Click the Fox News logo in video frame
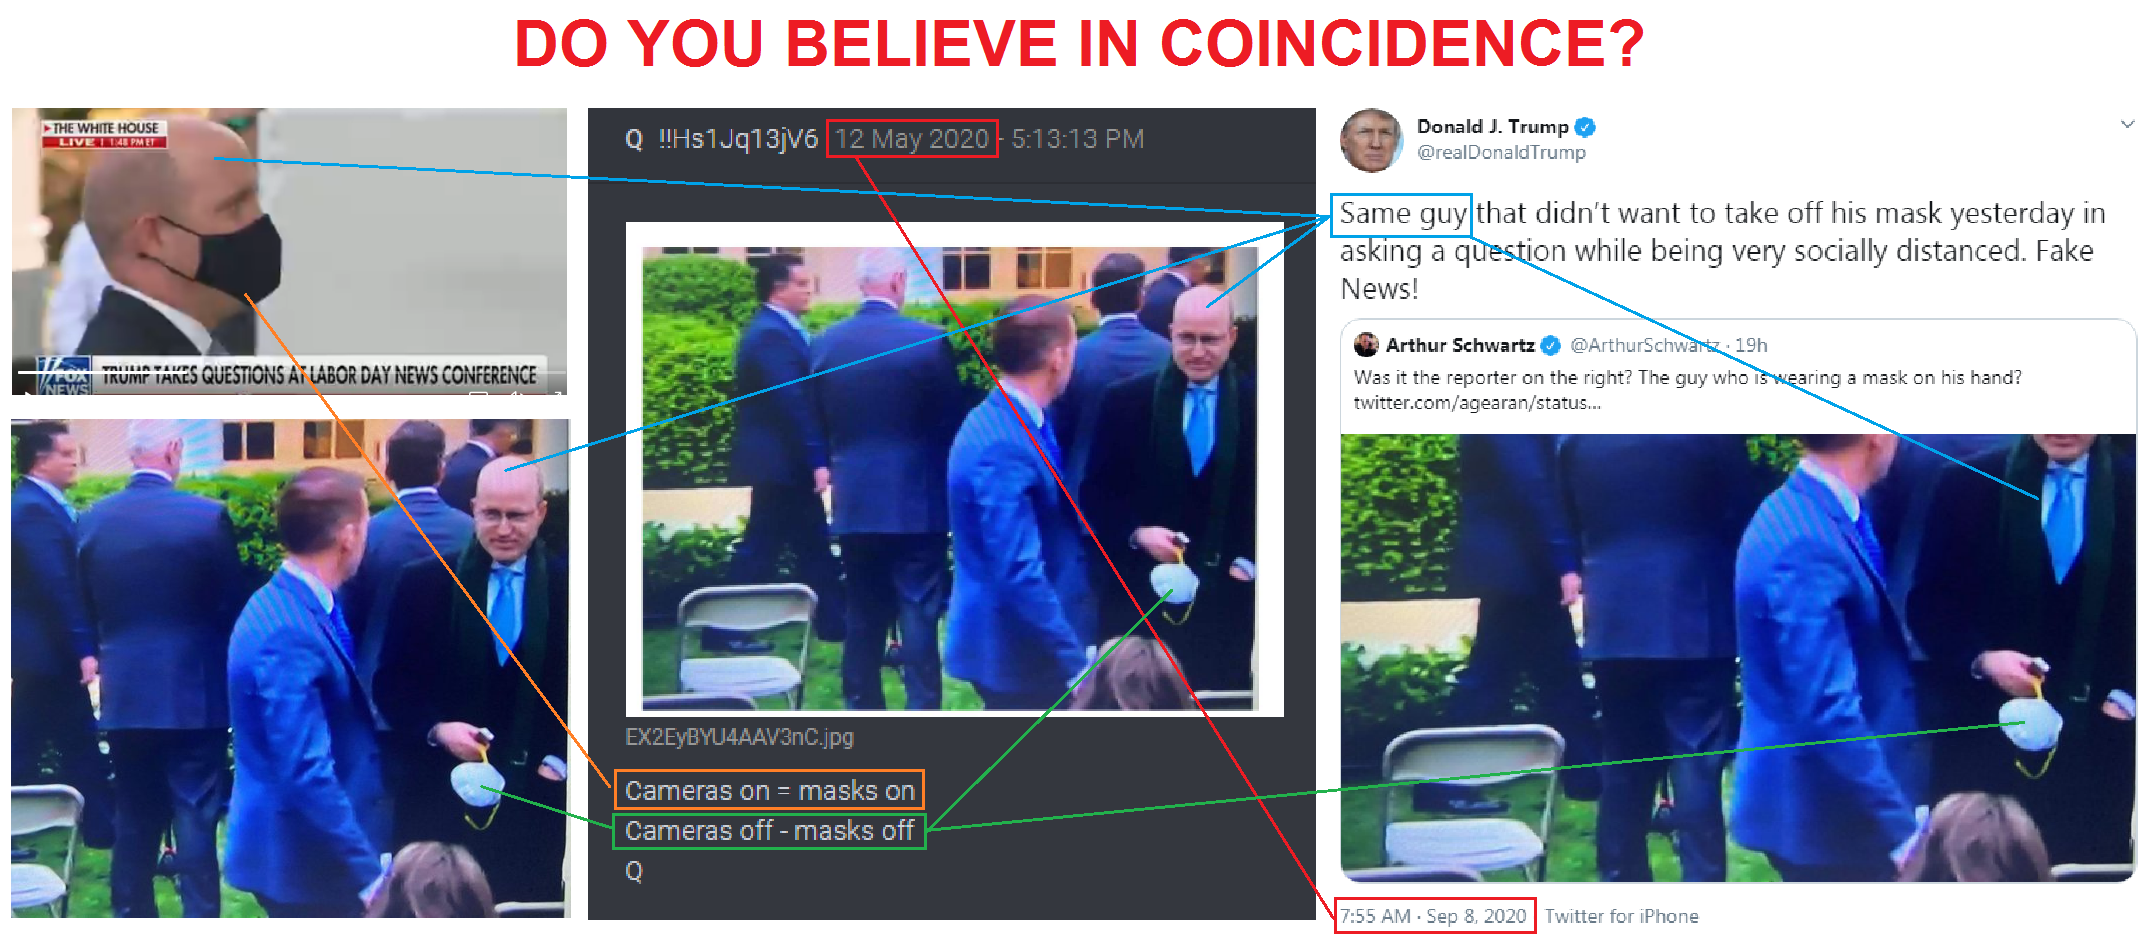This screenshot has width=2147, height=951. [x=65, y=375]
